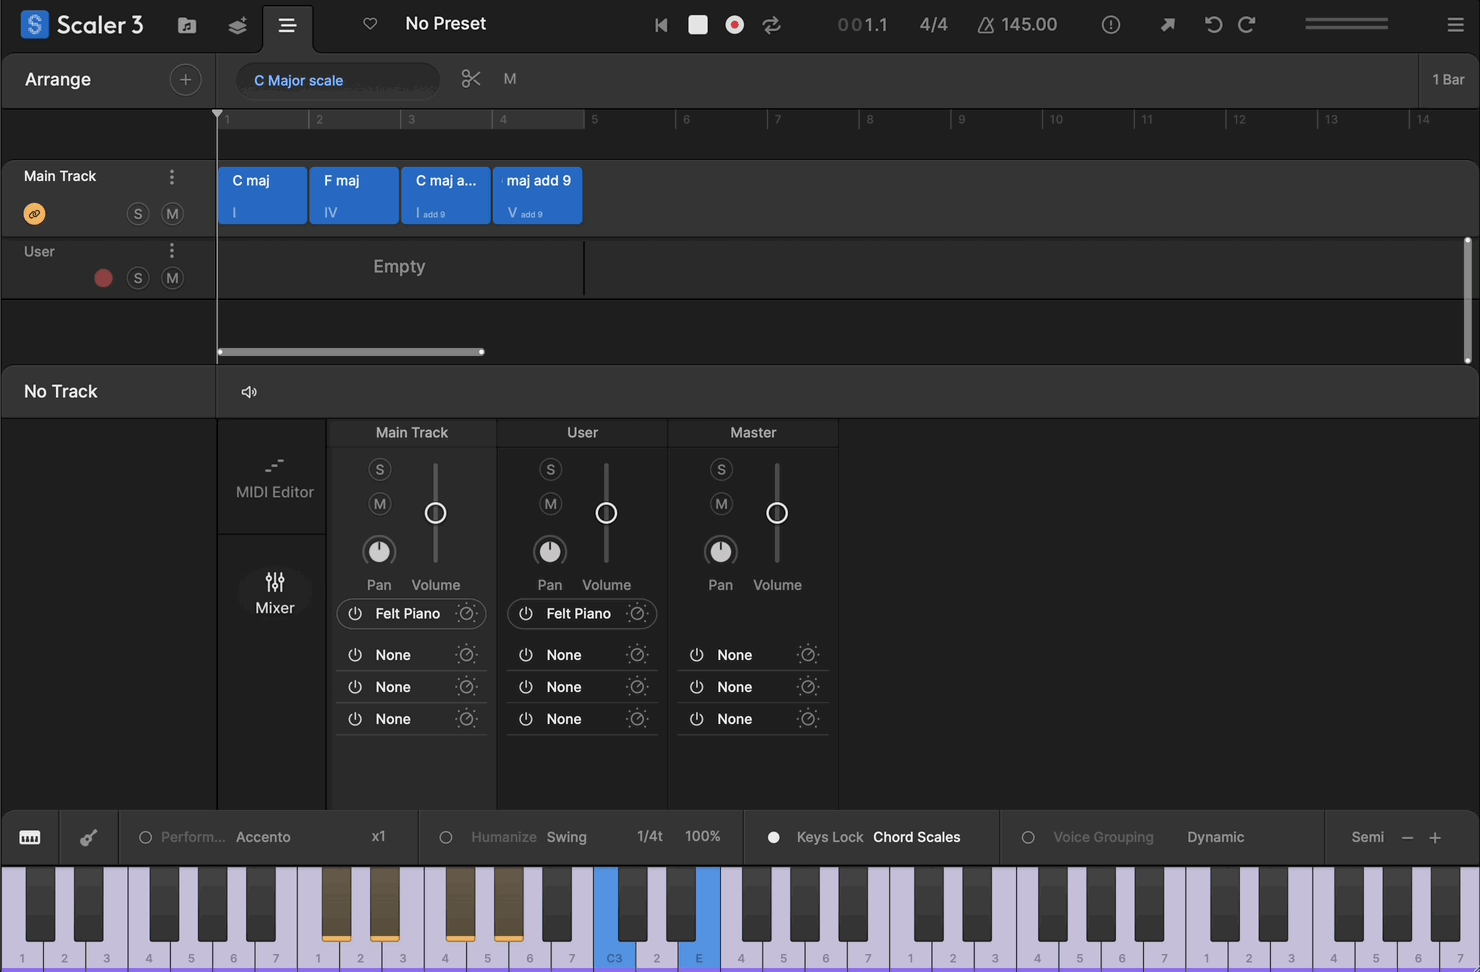Enable the Humanize option
Image resolution: width=1480 pixels, height=972 pixels.
click(x=446, y=838)
